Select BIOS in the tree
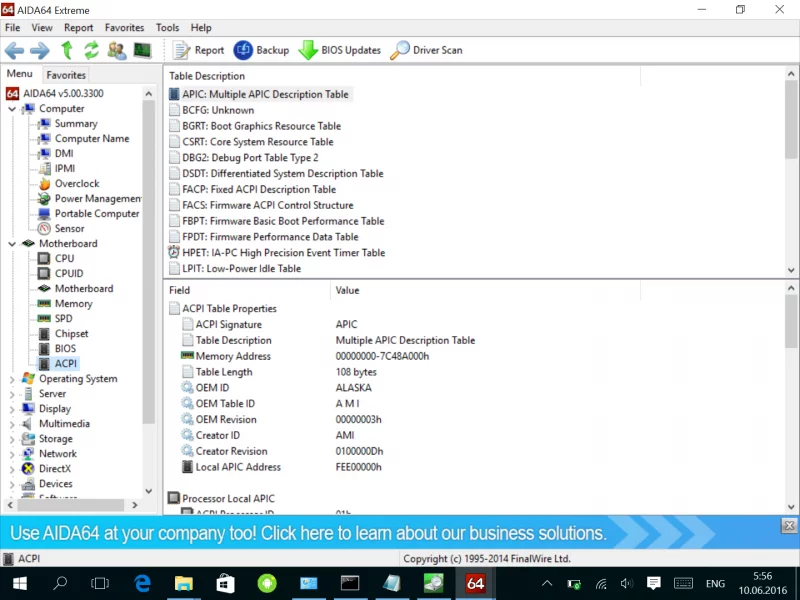Image resolution: width=800 pixels, height=600 pixels. (65, 348)
